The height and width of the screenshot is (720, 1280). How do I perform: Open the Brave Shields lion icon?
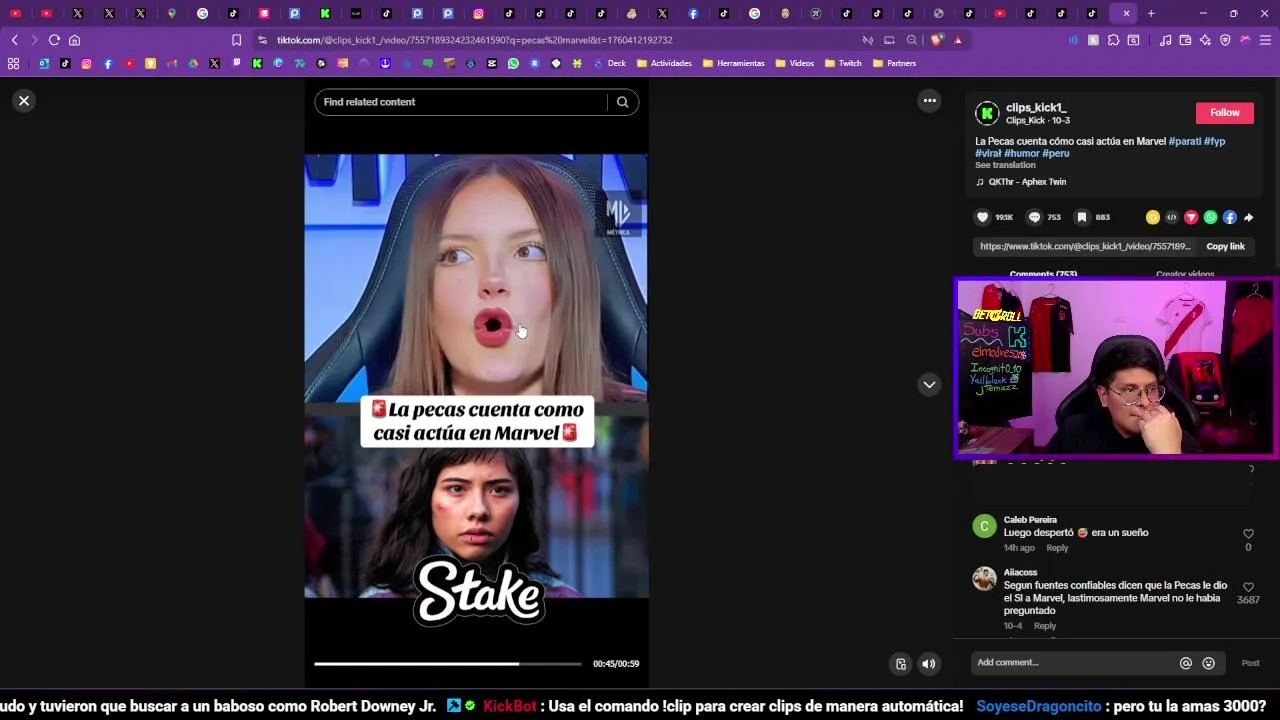pyautogui.click(x=936, y=40)
